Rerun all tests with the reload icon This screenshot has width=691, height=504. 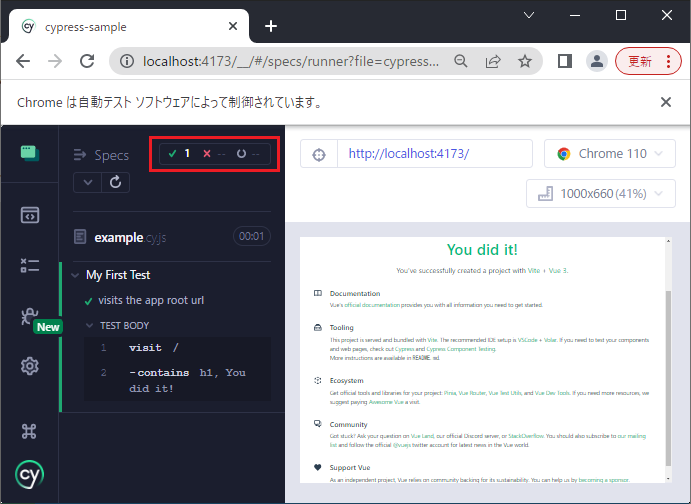(x=115, y=182)
